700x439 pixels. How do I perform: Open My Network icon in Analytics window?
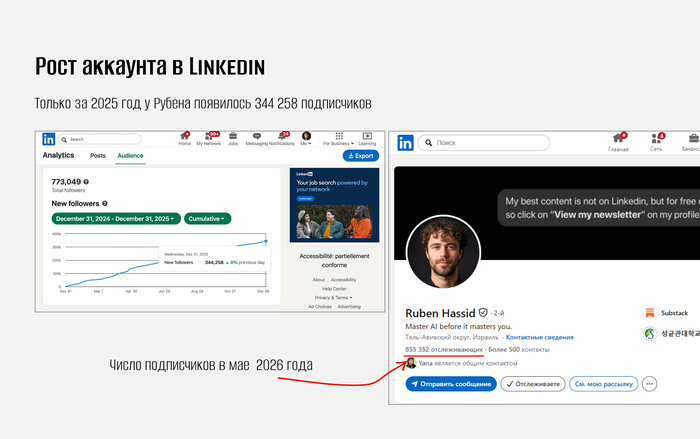pyautogui.click(x=209, y=138)
